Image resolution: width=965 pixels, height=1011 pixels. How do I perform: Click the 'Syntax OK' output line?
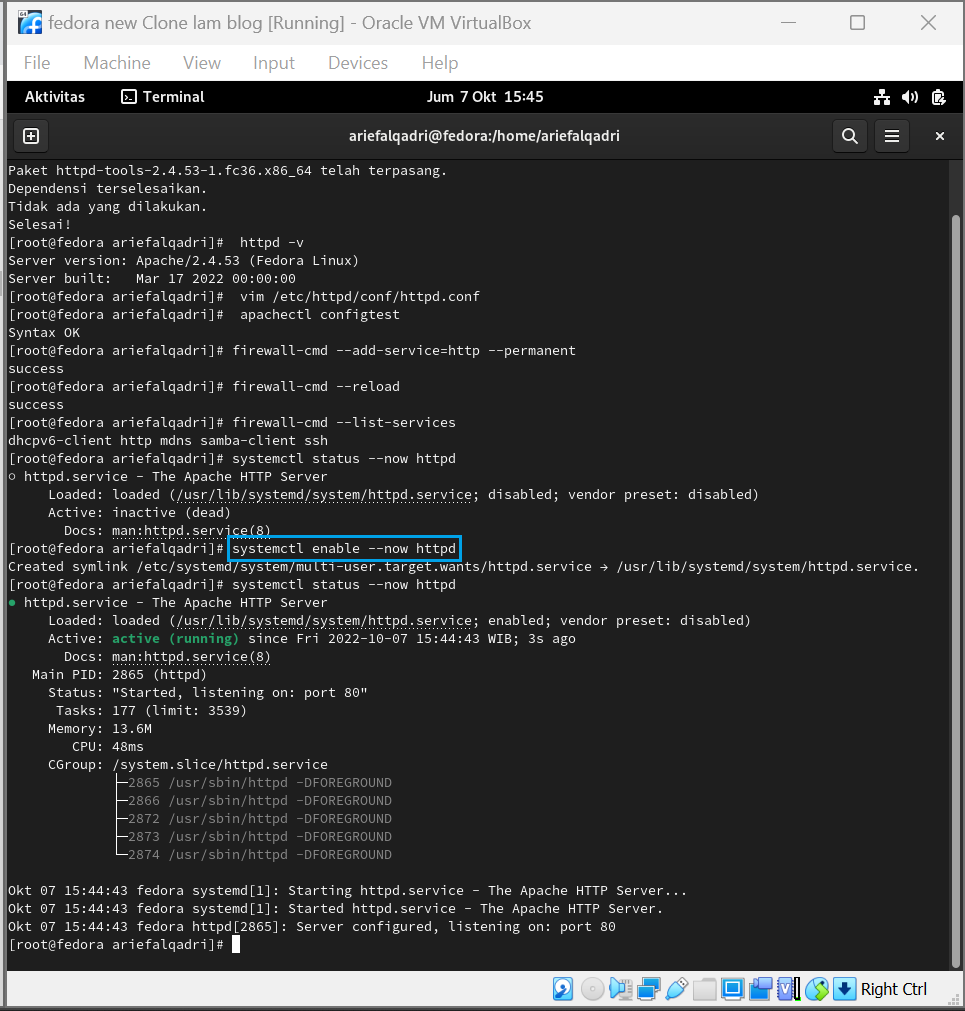44,333
